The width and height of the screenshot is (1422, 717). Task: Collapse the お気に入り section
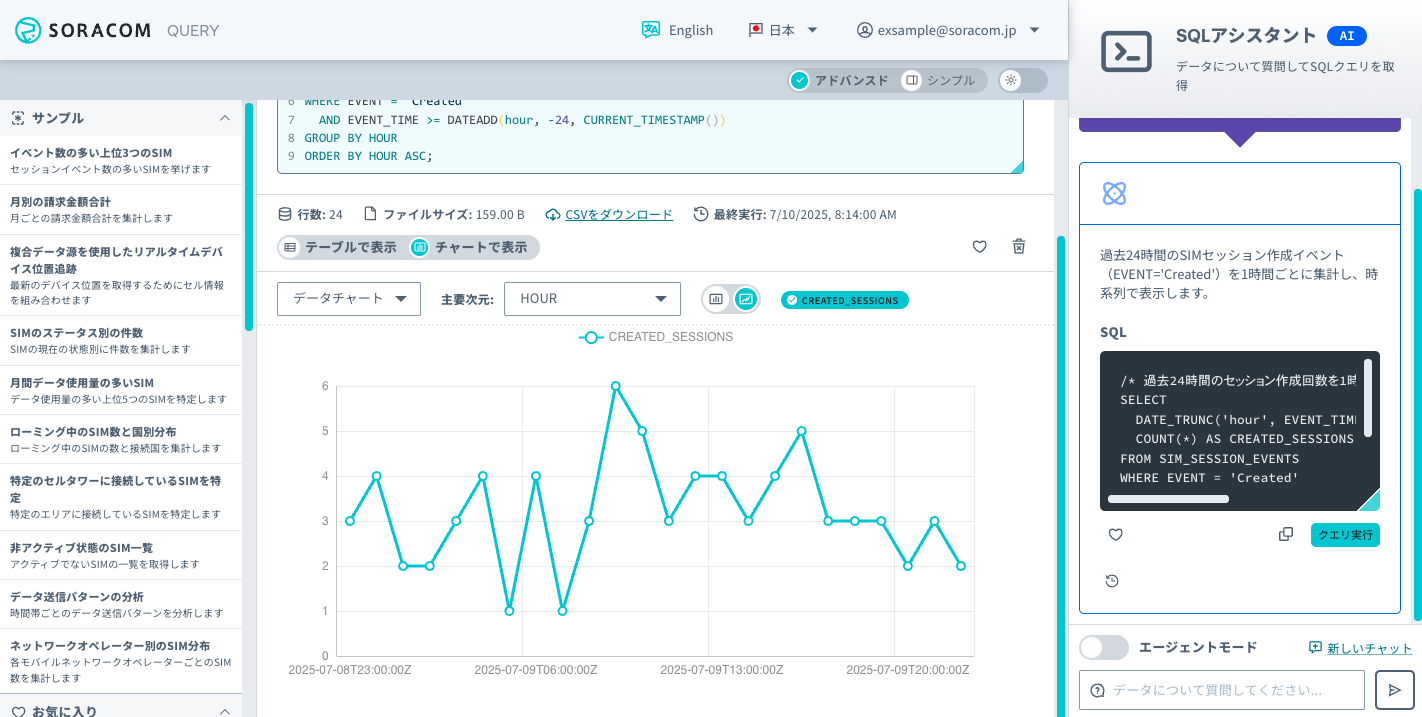click(225, 712)
